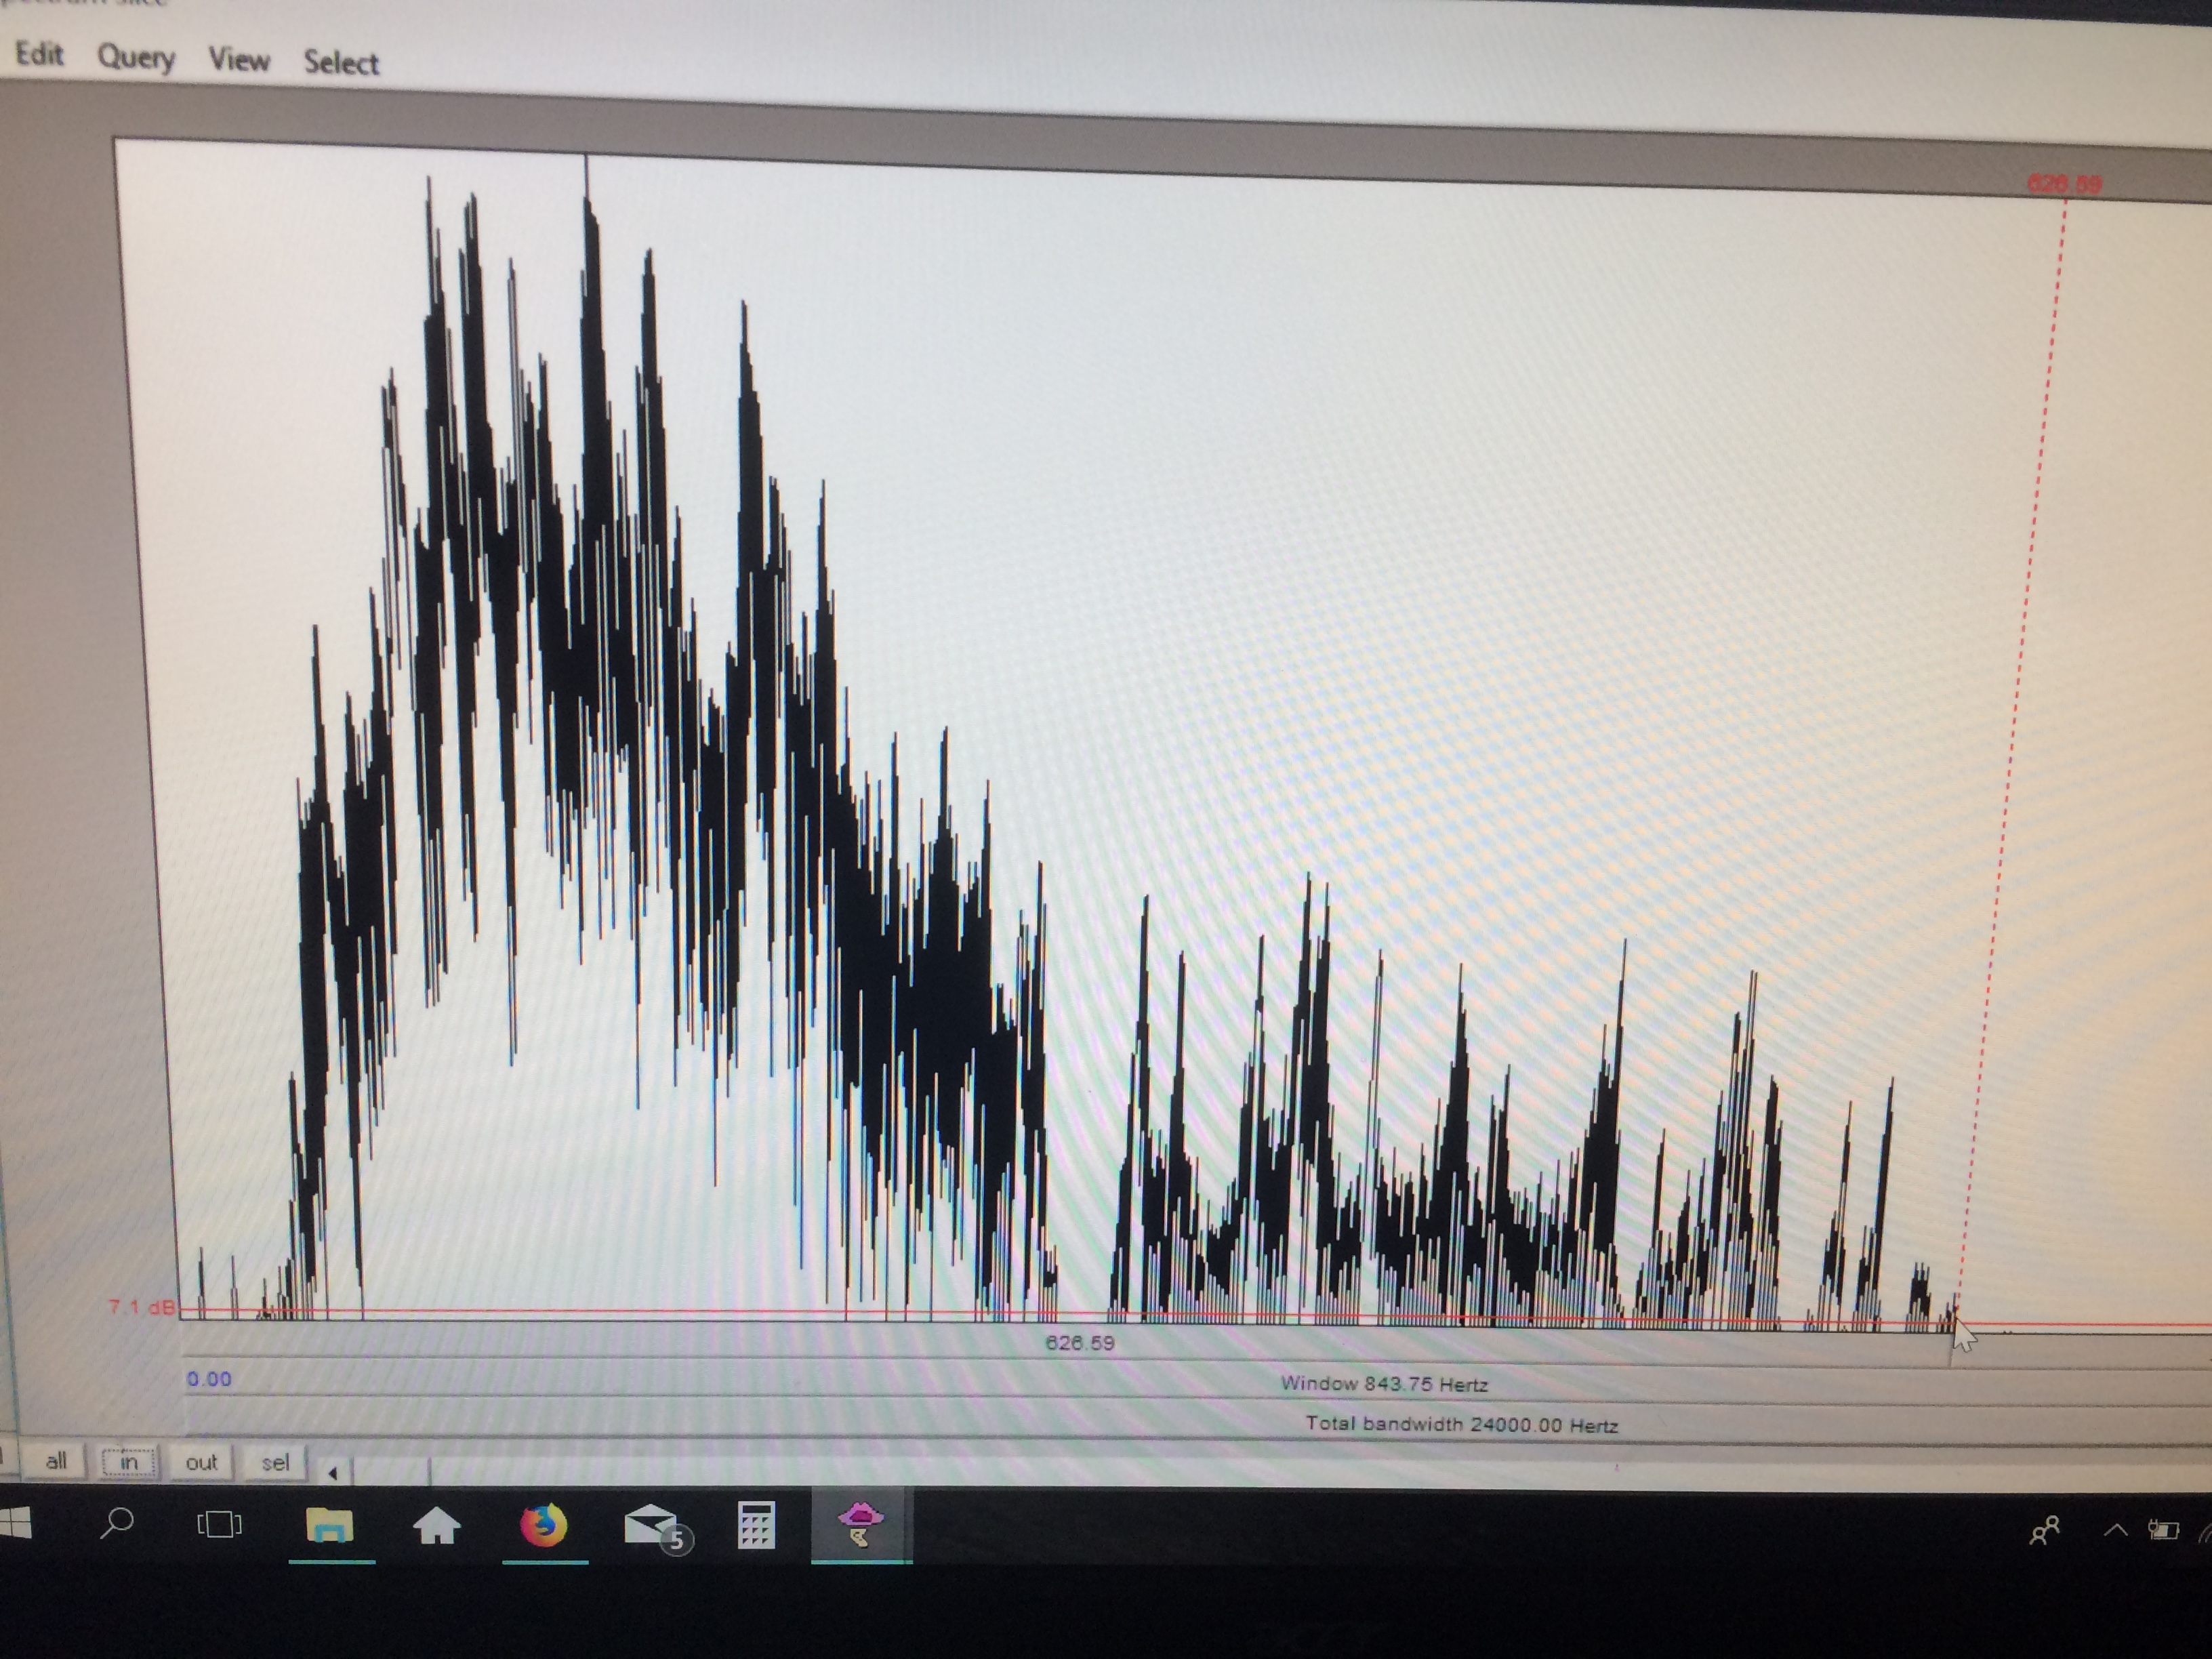
Task: Open Task View from taskbar
Action: pos(219,1525)
